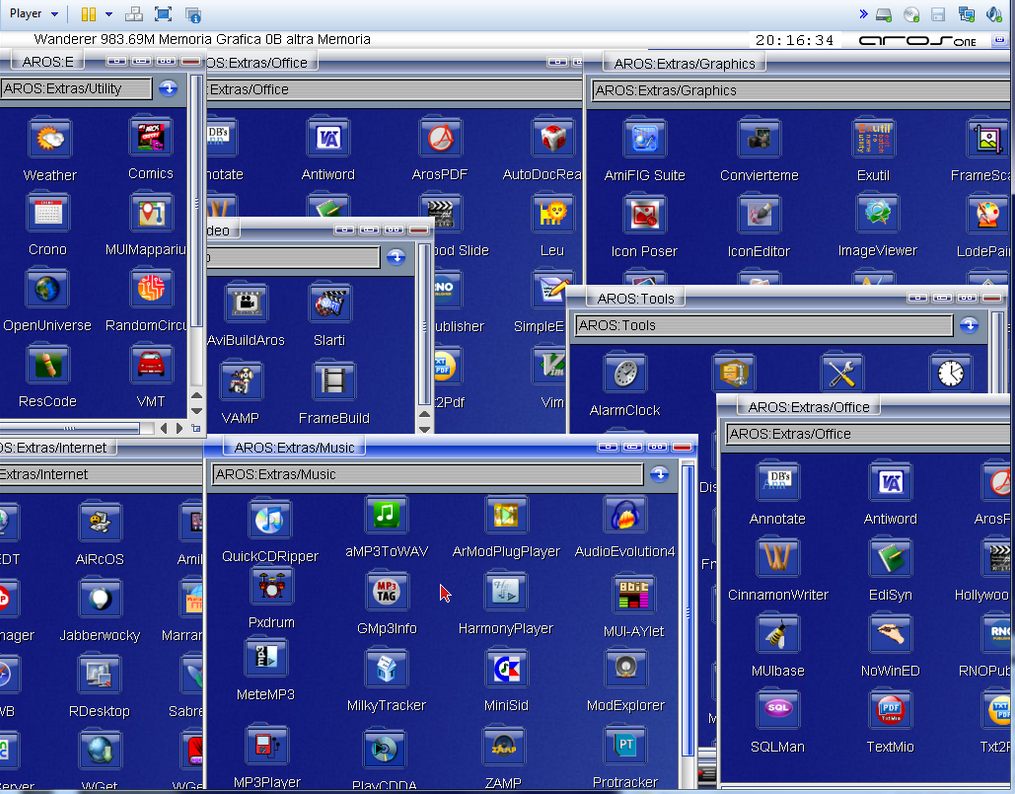This screenshot has width=1015, height=794.
Task: Open the AlarmClock tool
Action: point(625,375)
